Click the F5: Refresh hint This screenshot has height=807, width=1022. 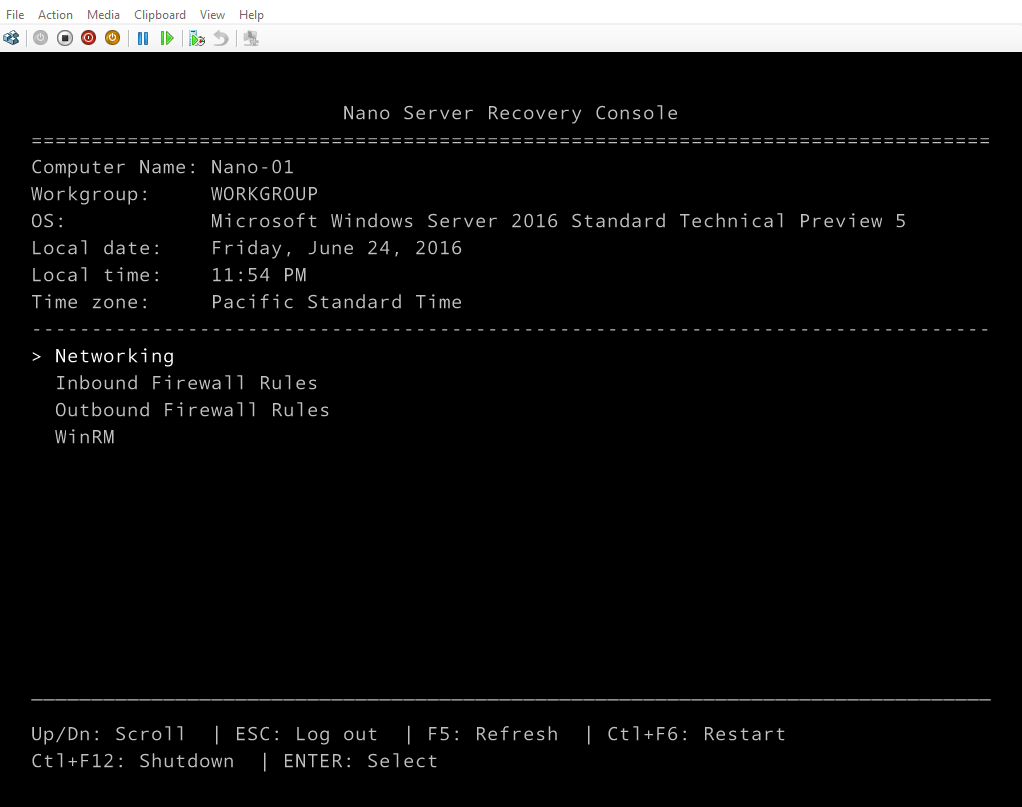493,734
